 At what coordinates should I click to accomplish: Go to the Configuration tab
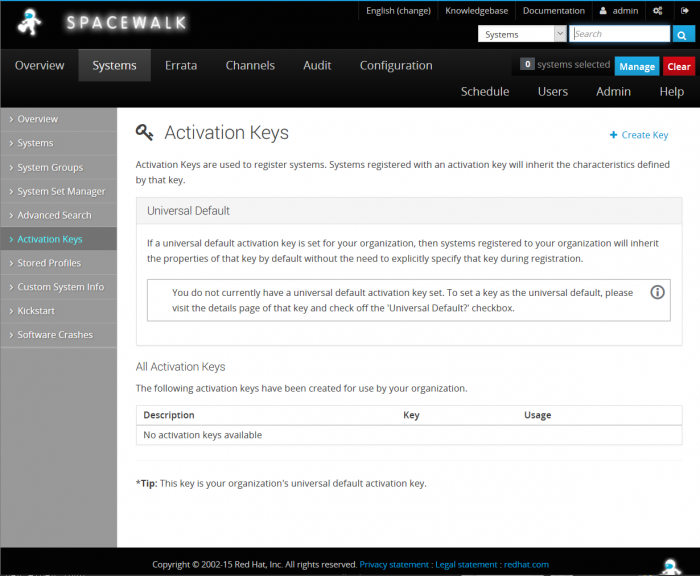[x=396, y=65]
